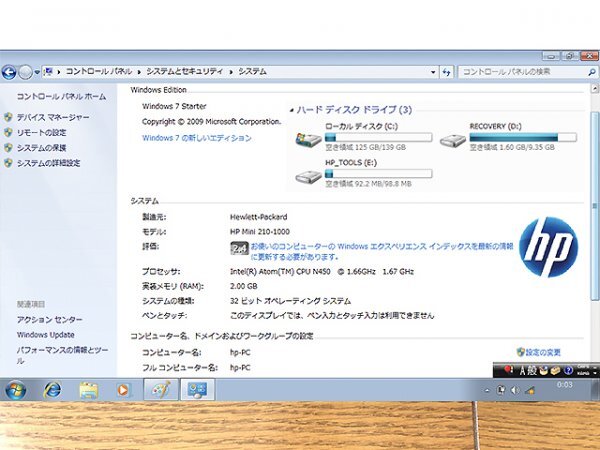Image resolution: width=600 pixels, height=450 pixels.
Task: Select システム breadcrumb item
Action: [x=252, y=72]
